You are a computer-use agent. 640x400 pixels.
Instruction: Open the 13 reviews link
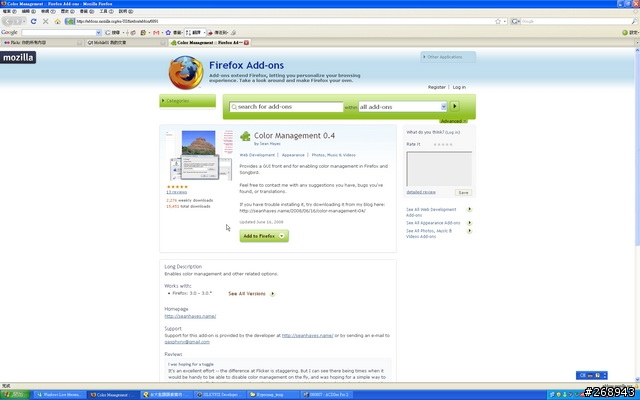[x=176, y=192]
